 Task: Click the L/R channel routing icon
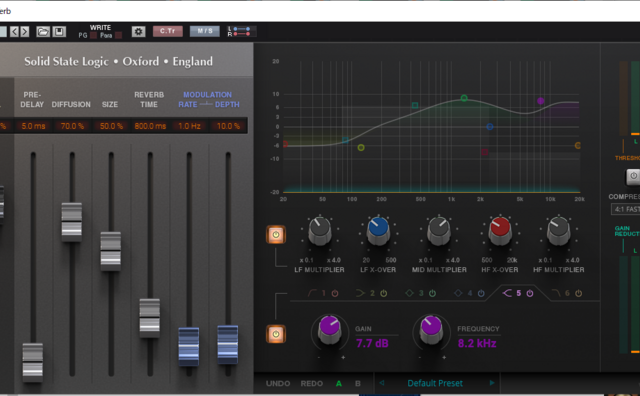click(242, 31)
